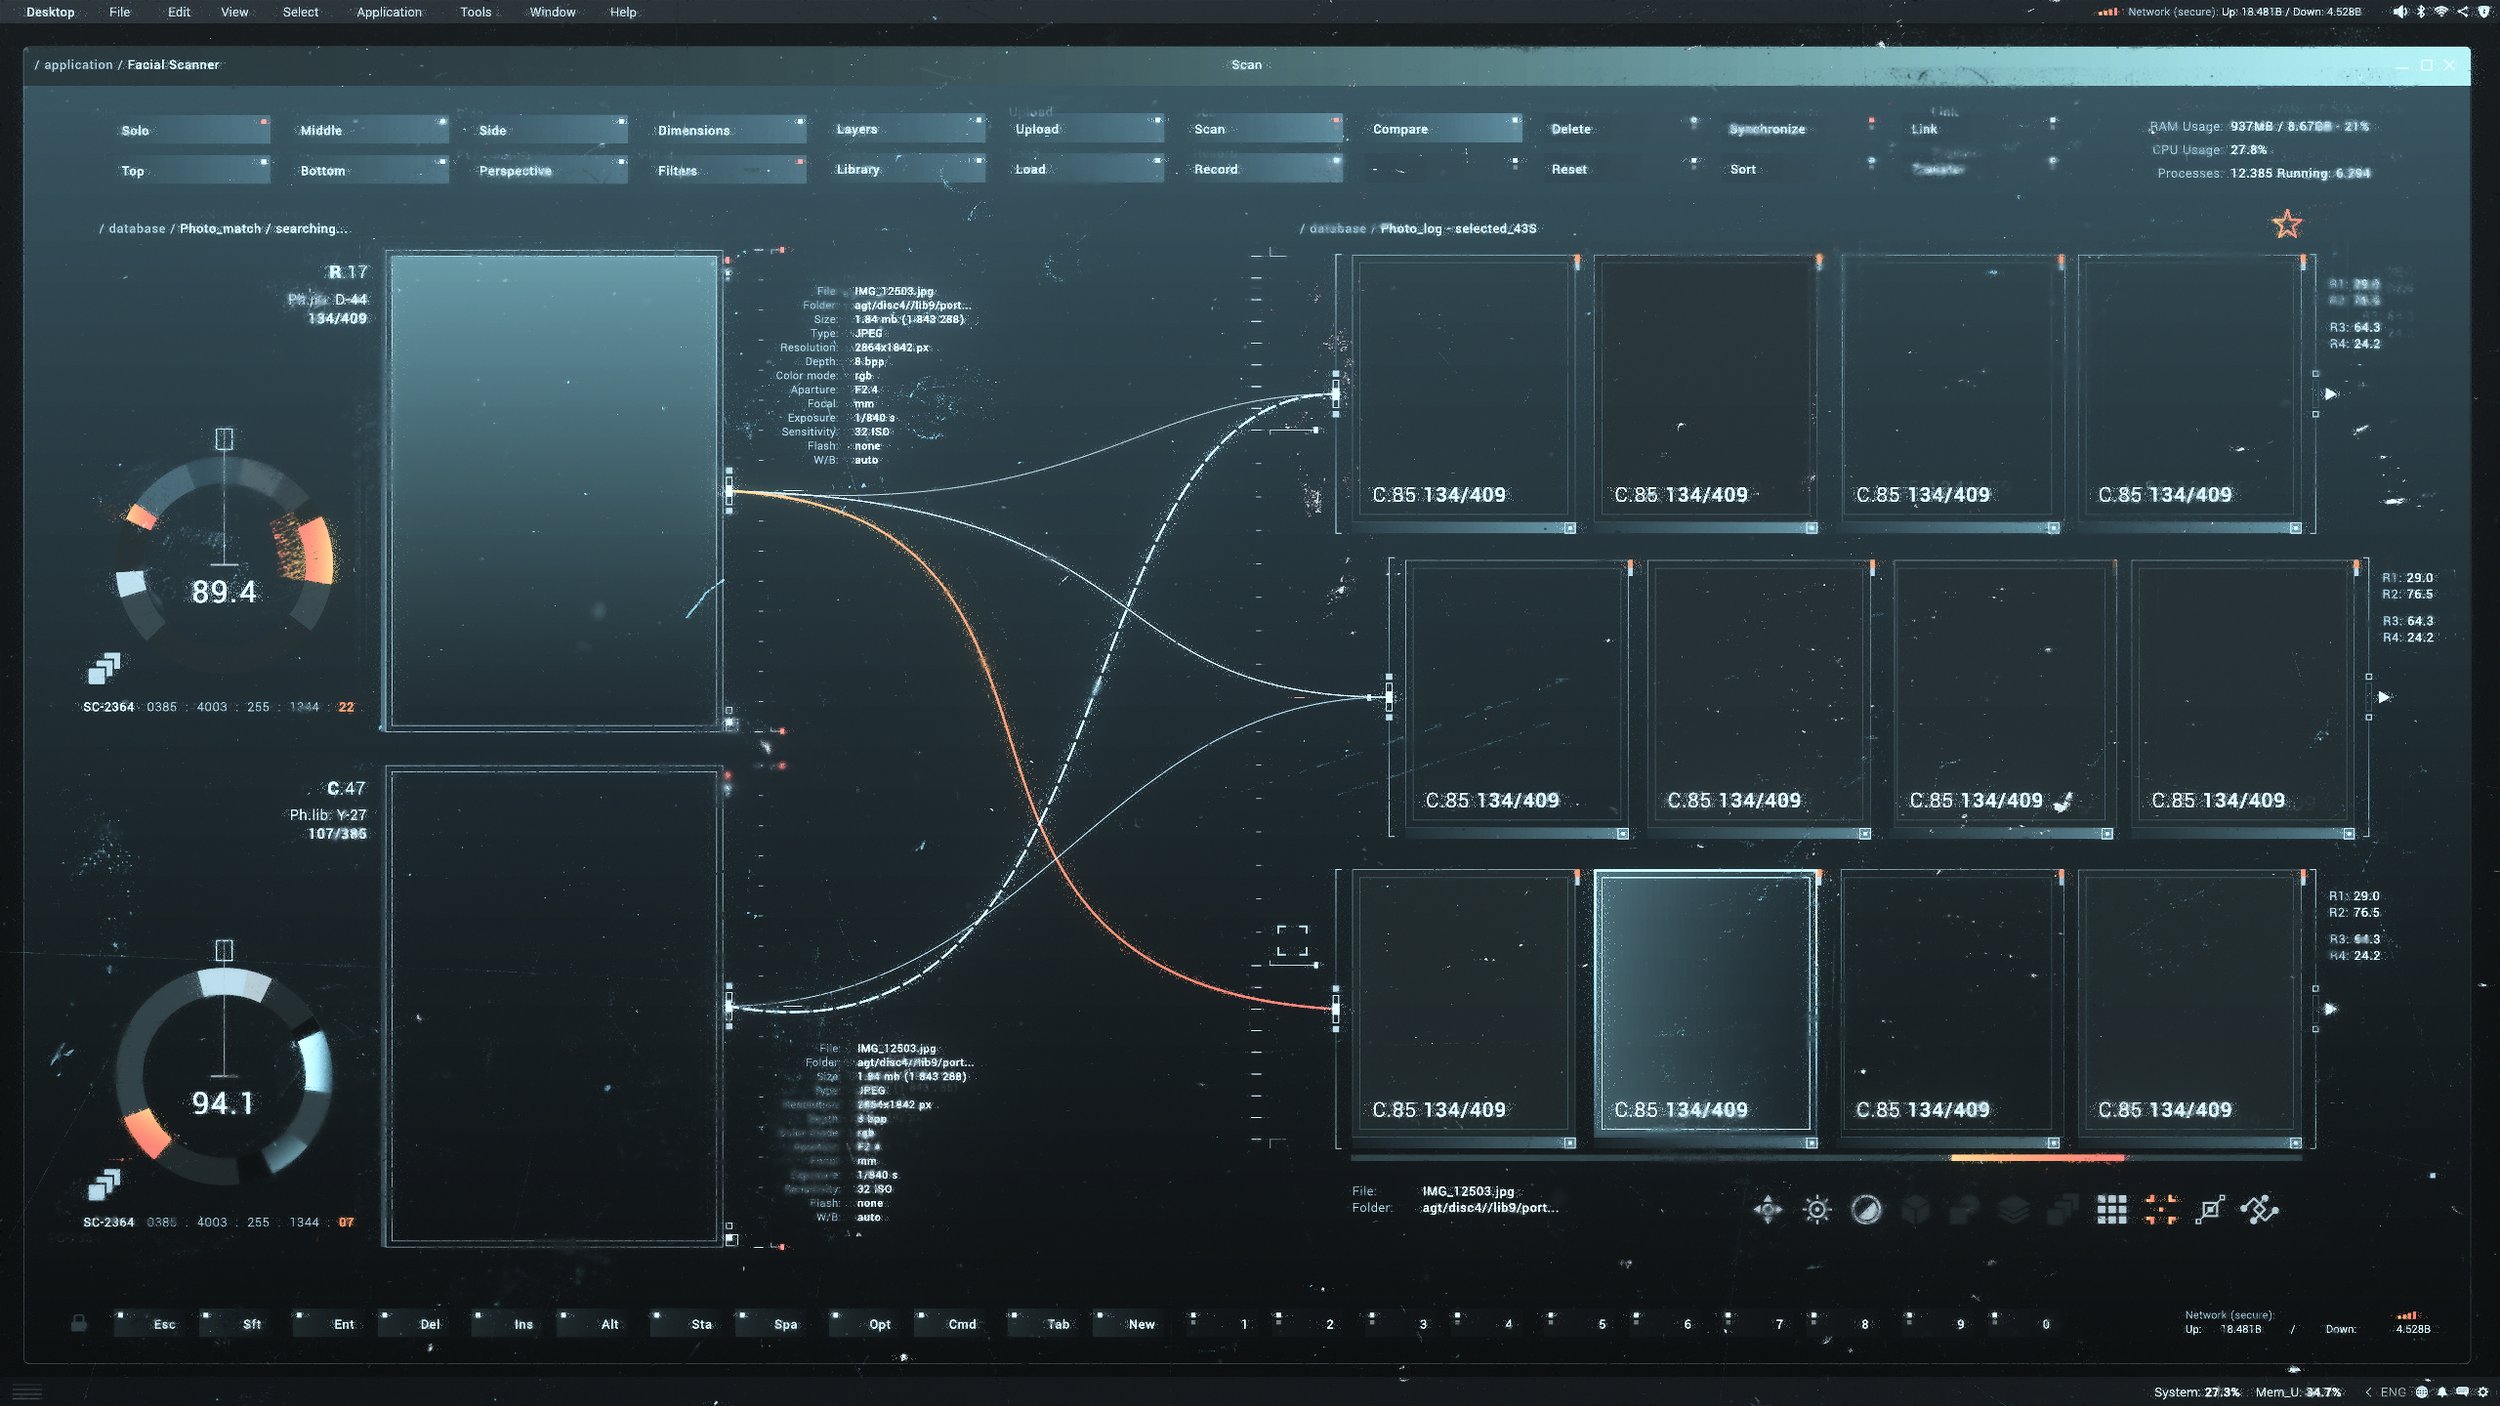This screenshot has height=1406, width=2500.
Task: Click orange scrollbar under the thumbnail grid
Action: tap(2036, 1158)
